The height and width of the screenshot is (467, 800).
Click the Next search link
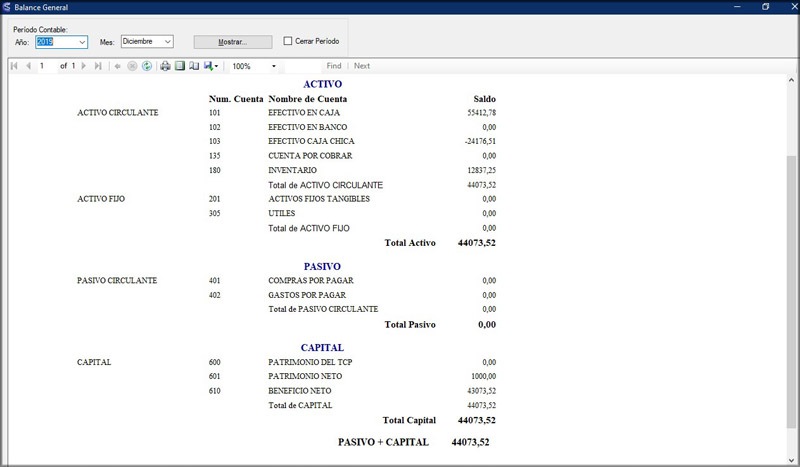[x=362, y=66]
